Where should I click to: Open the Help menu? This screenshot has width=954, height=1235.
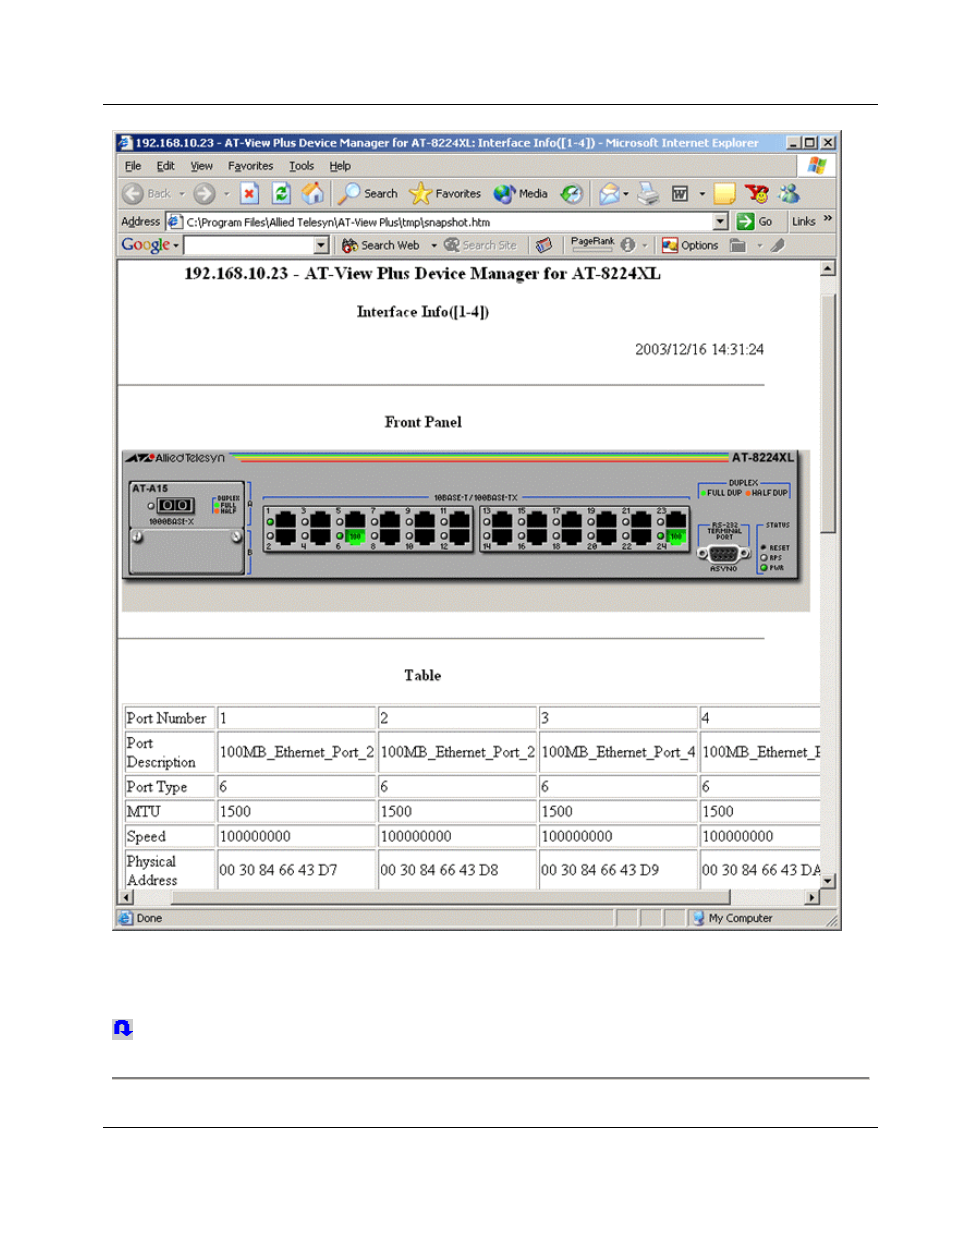point(340,166)
